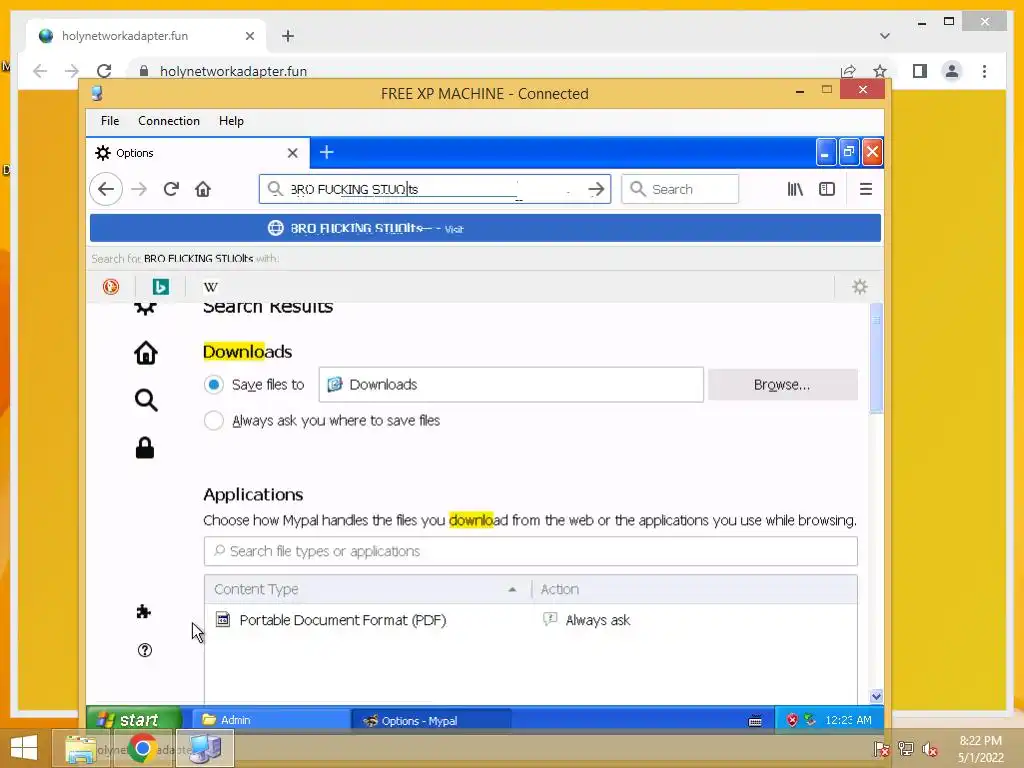Image resolution: width=1024 pixels, height=768 pixels.
Task: Open new tab in Mypal
Action: [x=327, y=152]
